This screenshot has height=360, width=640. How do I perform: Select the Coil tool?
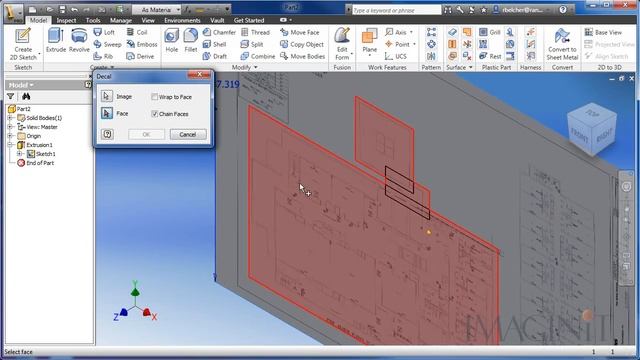[x=137, y=32]
